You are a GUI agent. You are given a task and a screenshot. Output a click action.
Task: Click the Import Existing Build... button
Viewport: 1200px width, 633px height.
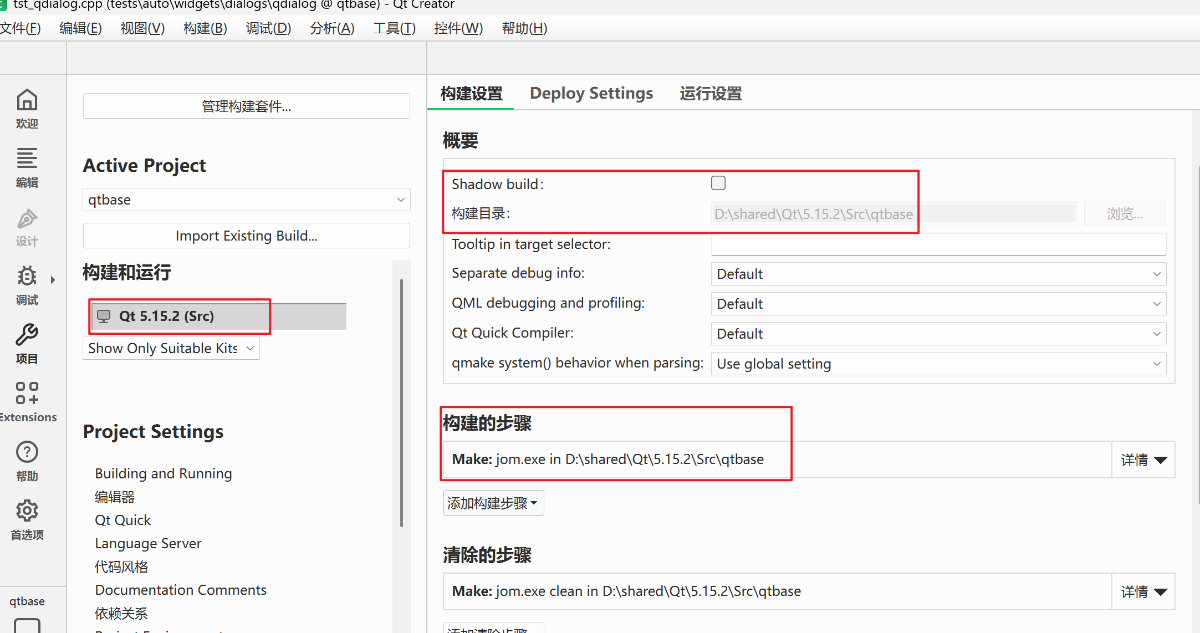pyautogui.click(x=246, y=236)
